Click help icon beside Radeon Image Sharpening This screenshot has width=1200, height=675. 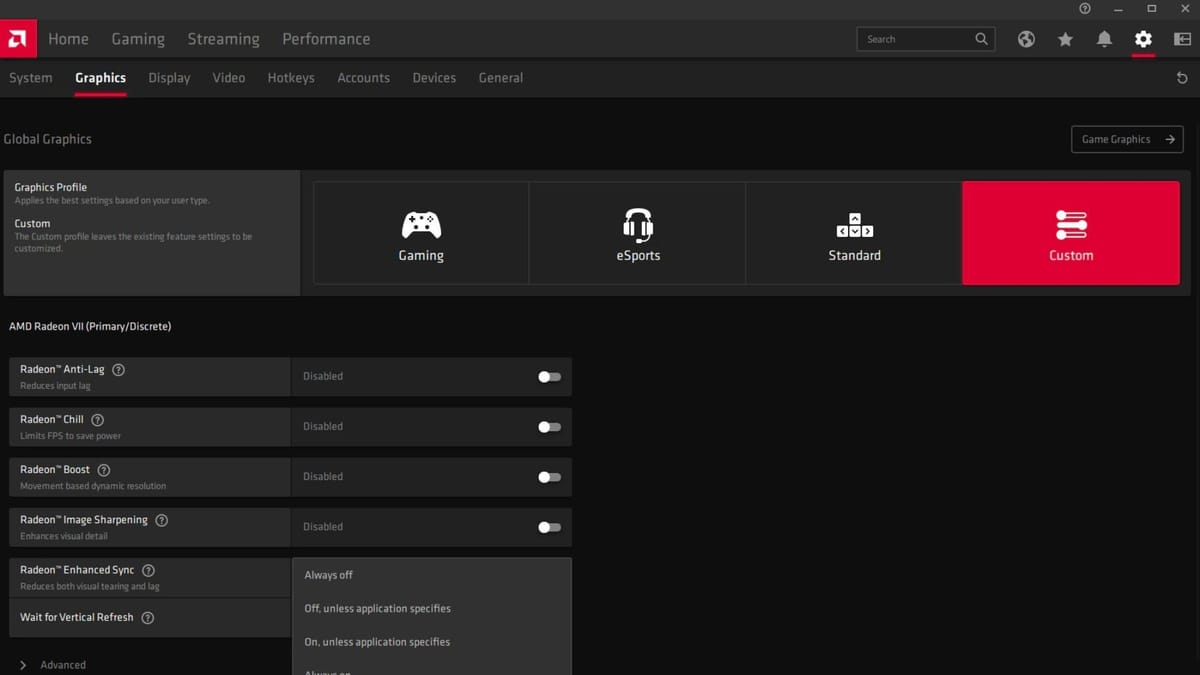coord(162,520)
